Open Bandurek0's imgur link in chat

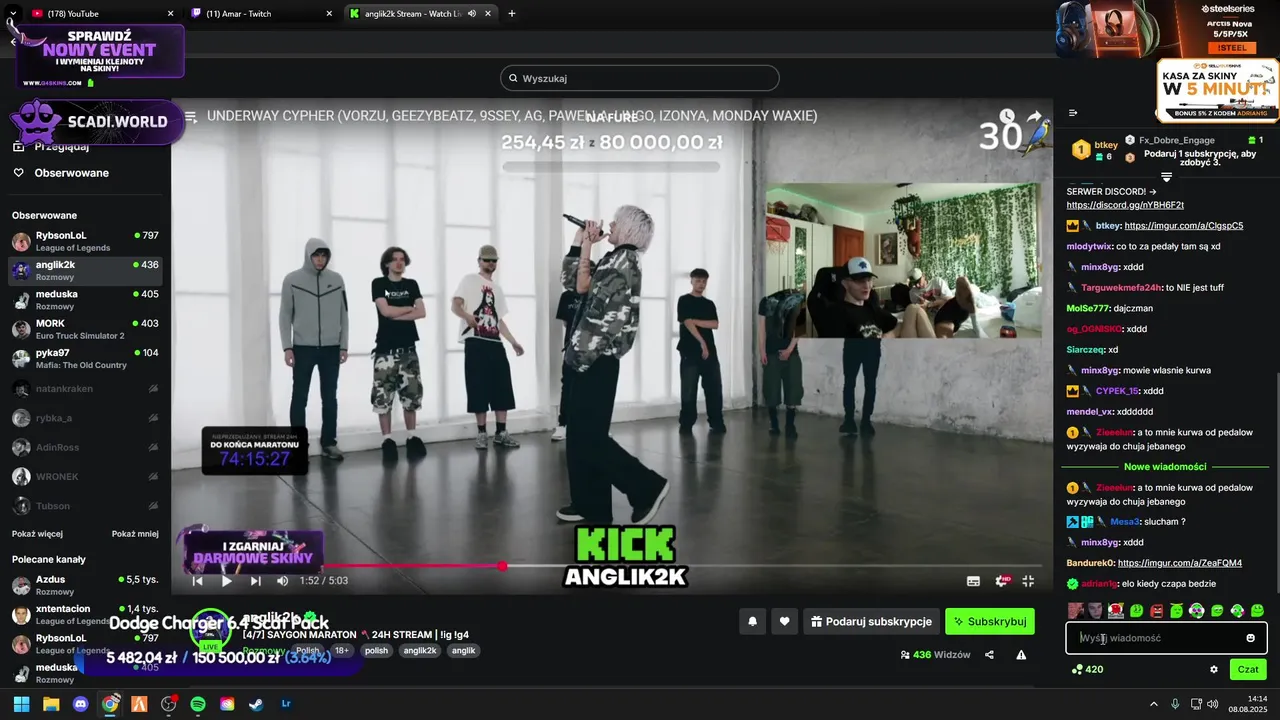[x=1180, y=563]
